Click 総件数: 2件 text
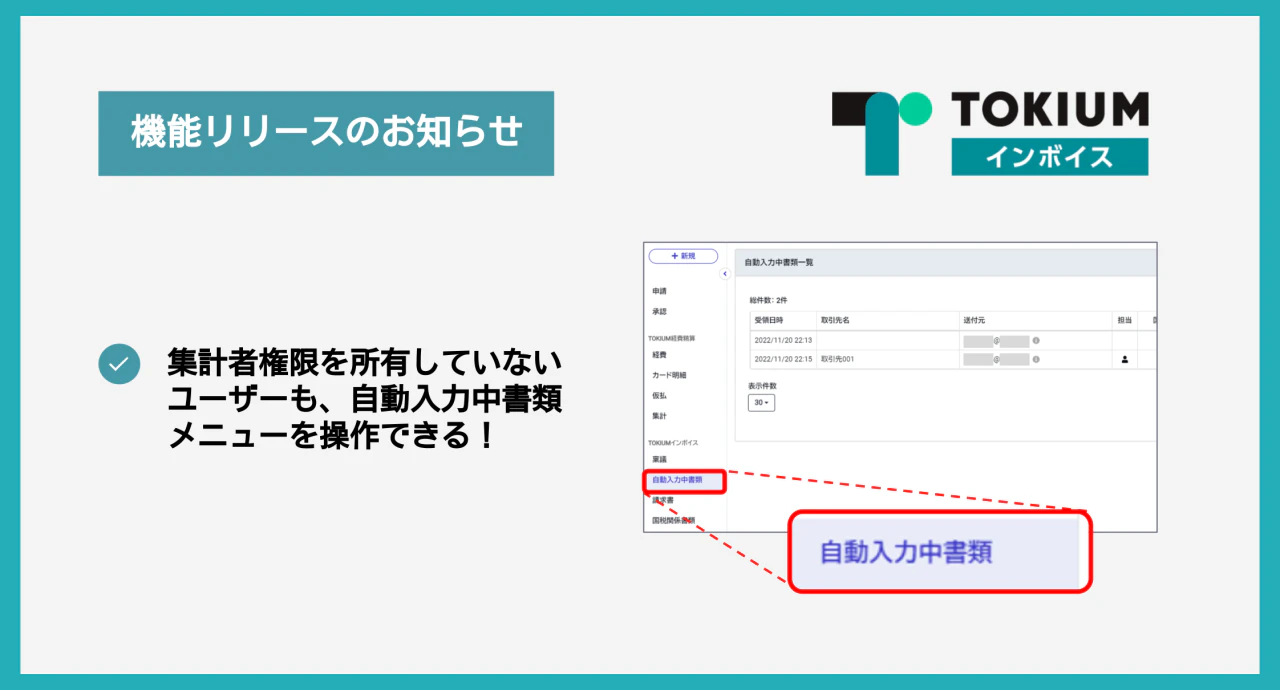The height and width of the screenshot is (690, 1280). pyautogui.click(x=768, y=300)
